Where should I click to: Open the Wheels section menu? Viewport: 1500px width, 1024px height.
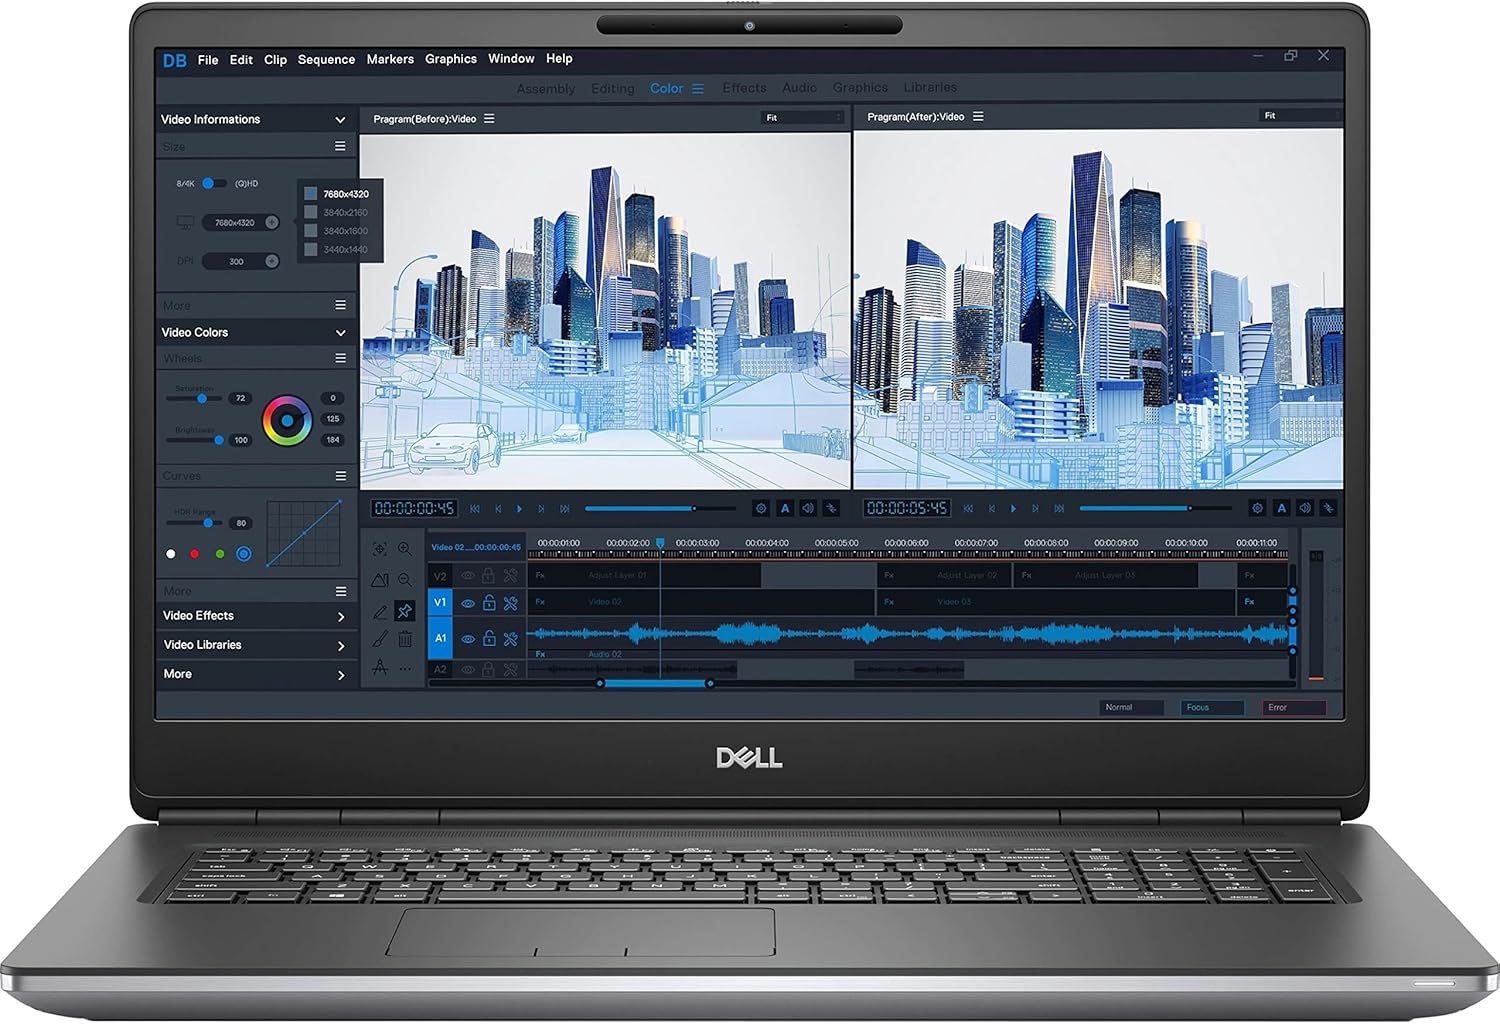(340, 358)
